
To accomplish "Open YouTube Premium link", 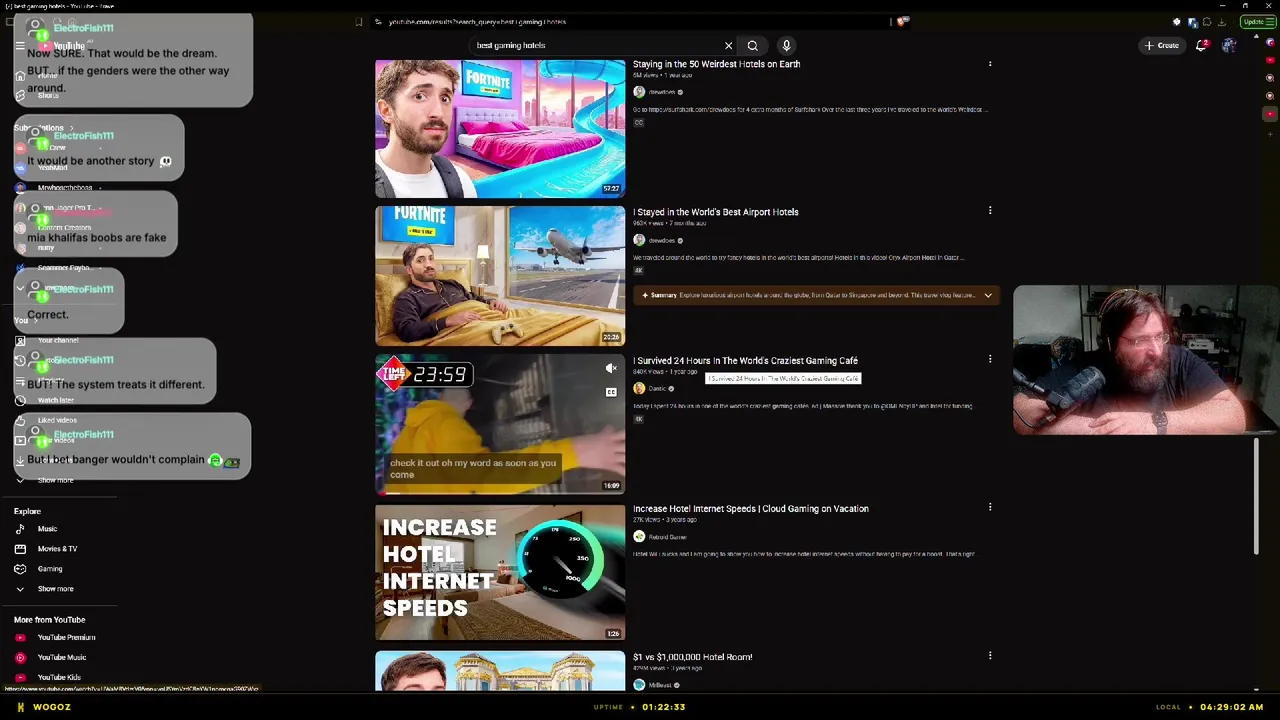I will pyautogui.click(x=66, y=637).
